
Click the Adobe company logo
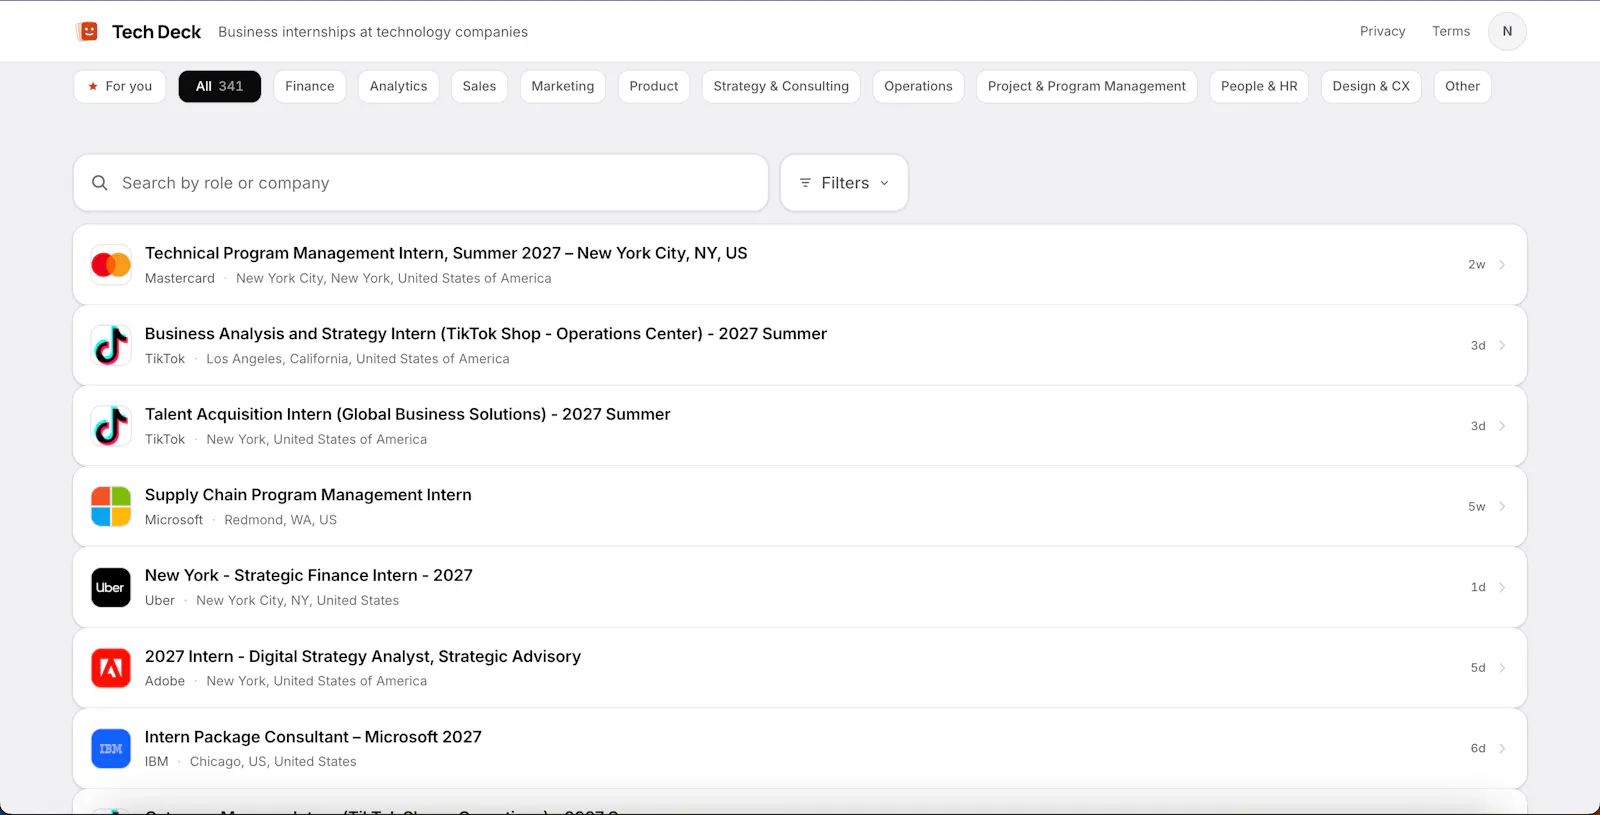tap(111, 668)
